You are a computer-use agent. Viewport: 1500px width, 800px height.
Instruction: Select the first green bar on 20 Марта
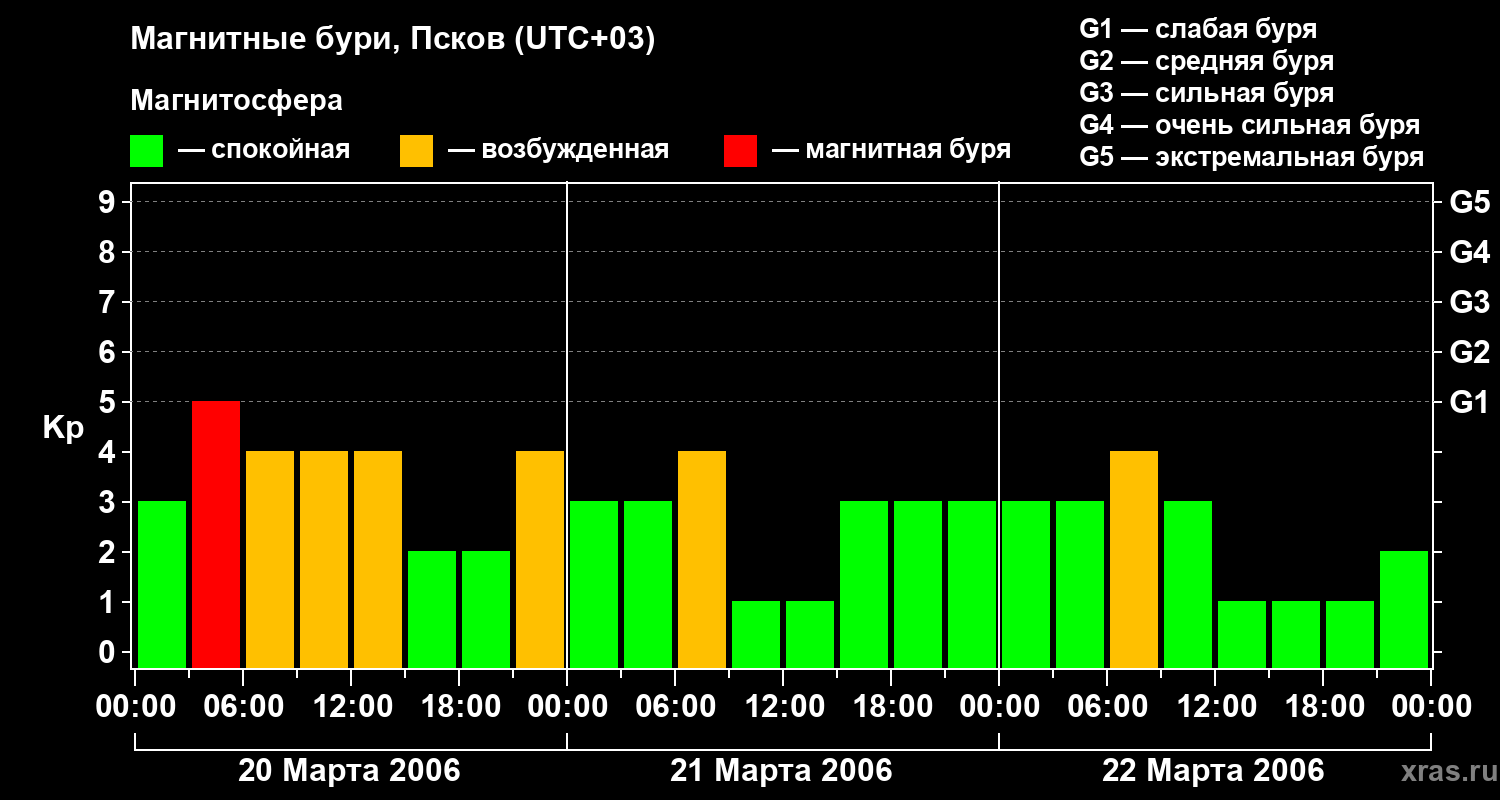click(162, 584)
